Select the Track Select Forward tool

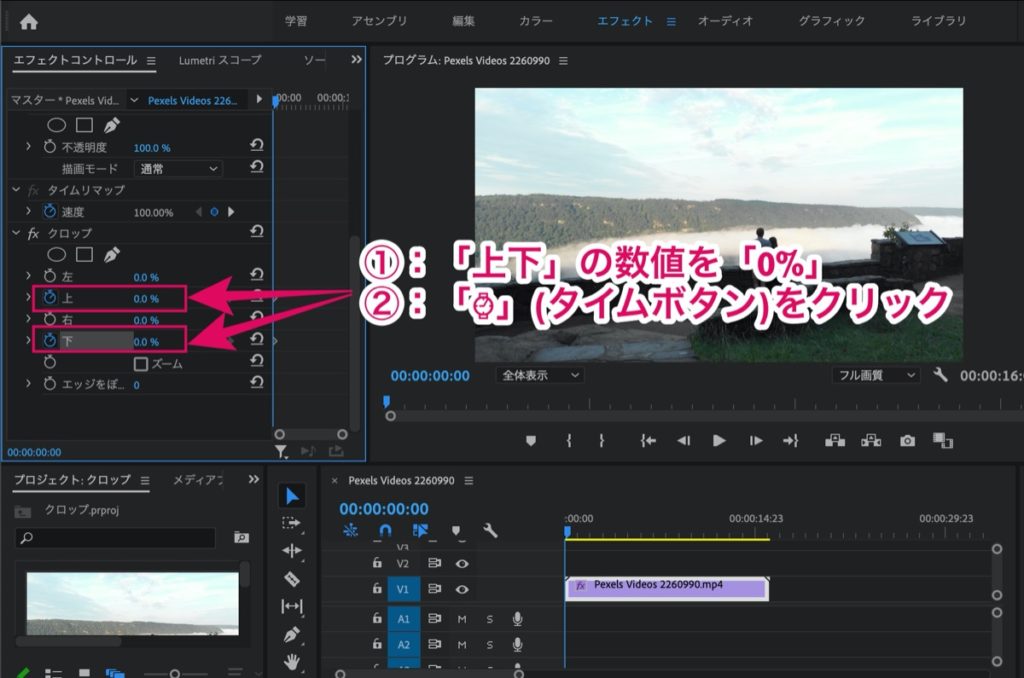click(291, 523)
